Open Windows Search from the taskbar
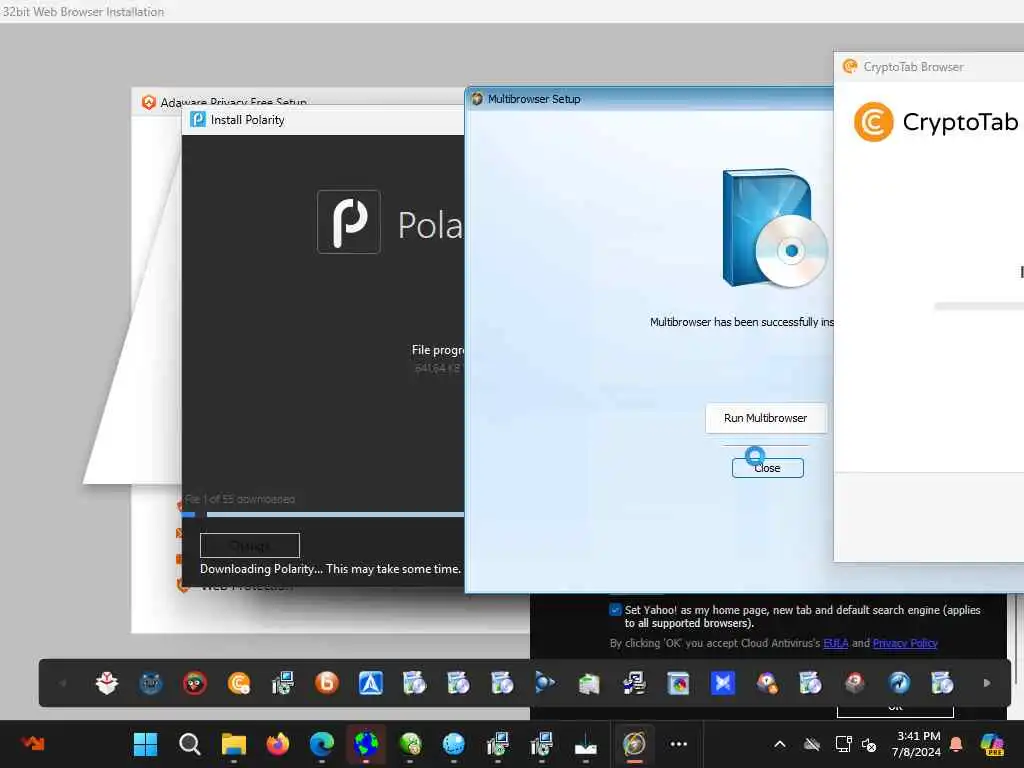Image resolution: width=1024 pixels, height=768 pixels. point(189,744)
